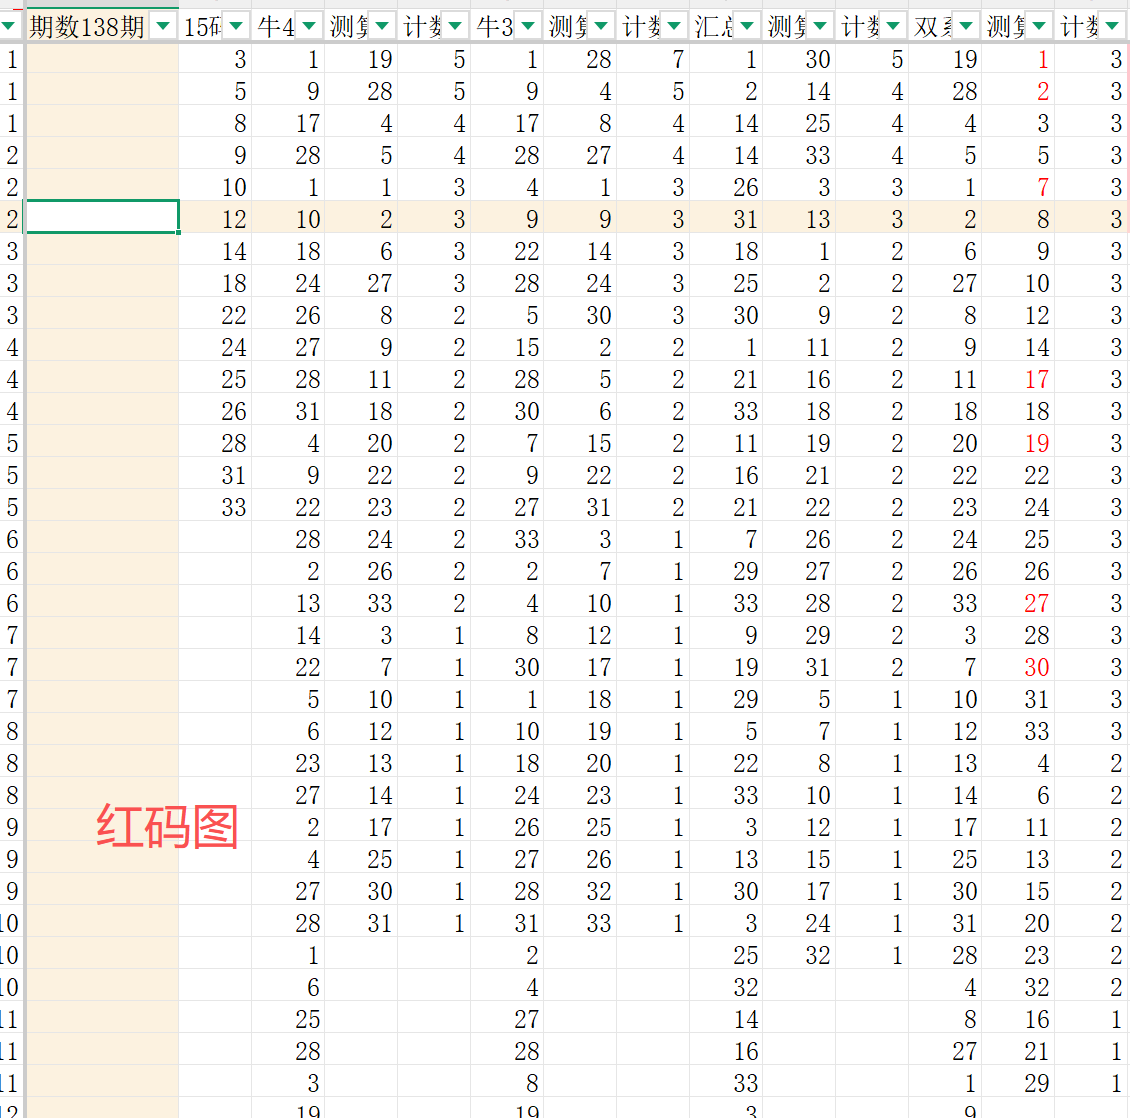Open filter arrow of 测算 header right of 双杀
The height and width of the screenshot is (1118, 1130).
(1039, 27)
